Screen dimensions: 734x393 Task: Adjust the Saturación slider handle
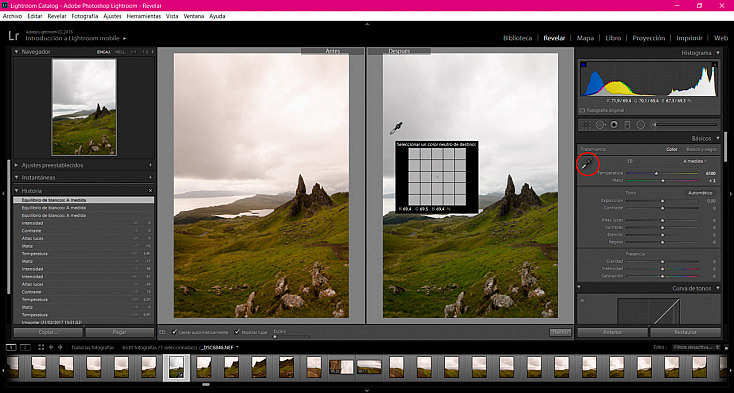[x=662, y=277]
